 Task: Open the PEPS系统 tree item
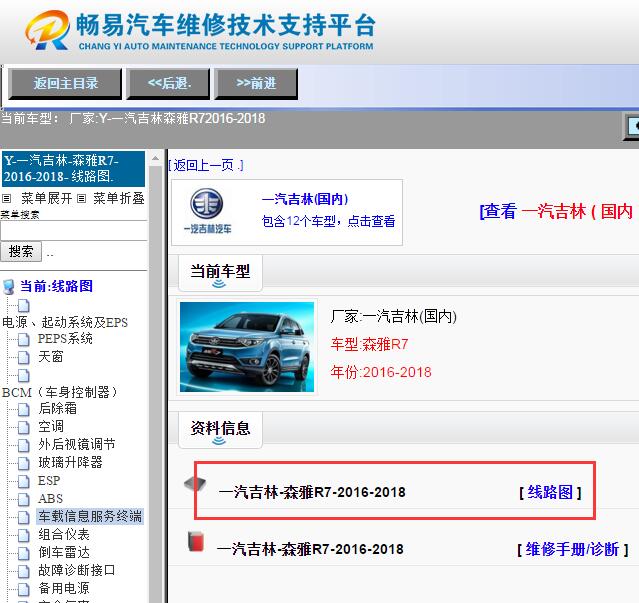[x=65, y=338]
